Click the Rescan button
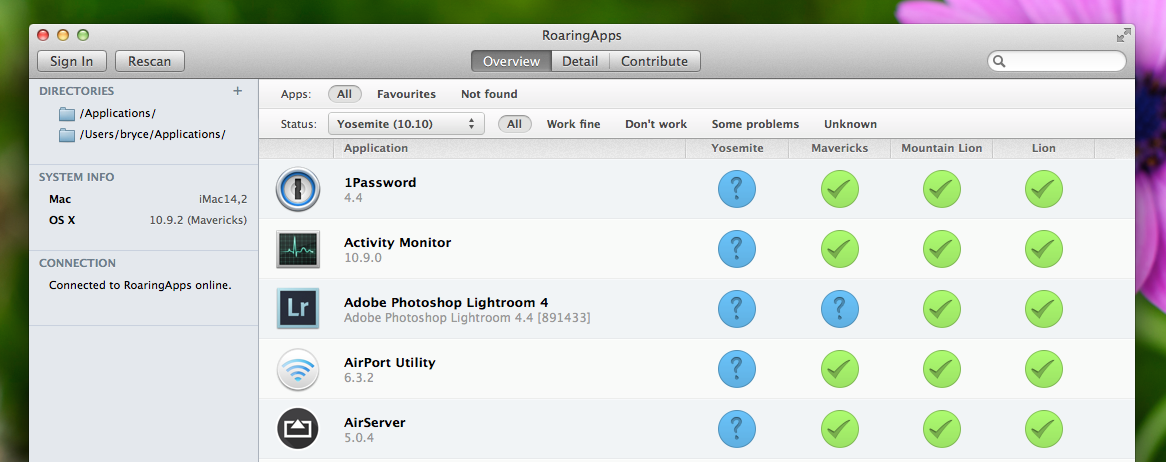The width and height of the screenshot is (1166, 462). 149,61
